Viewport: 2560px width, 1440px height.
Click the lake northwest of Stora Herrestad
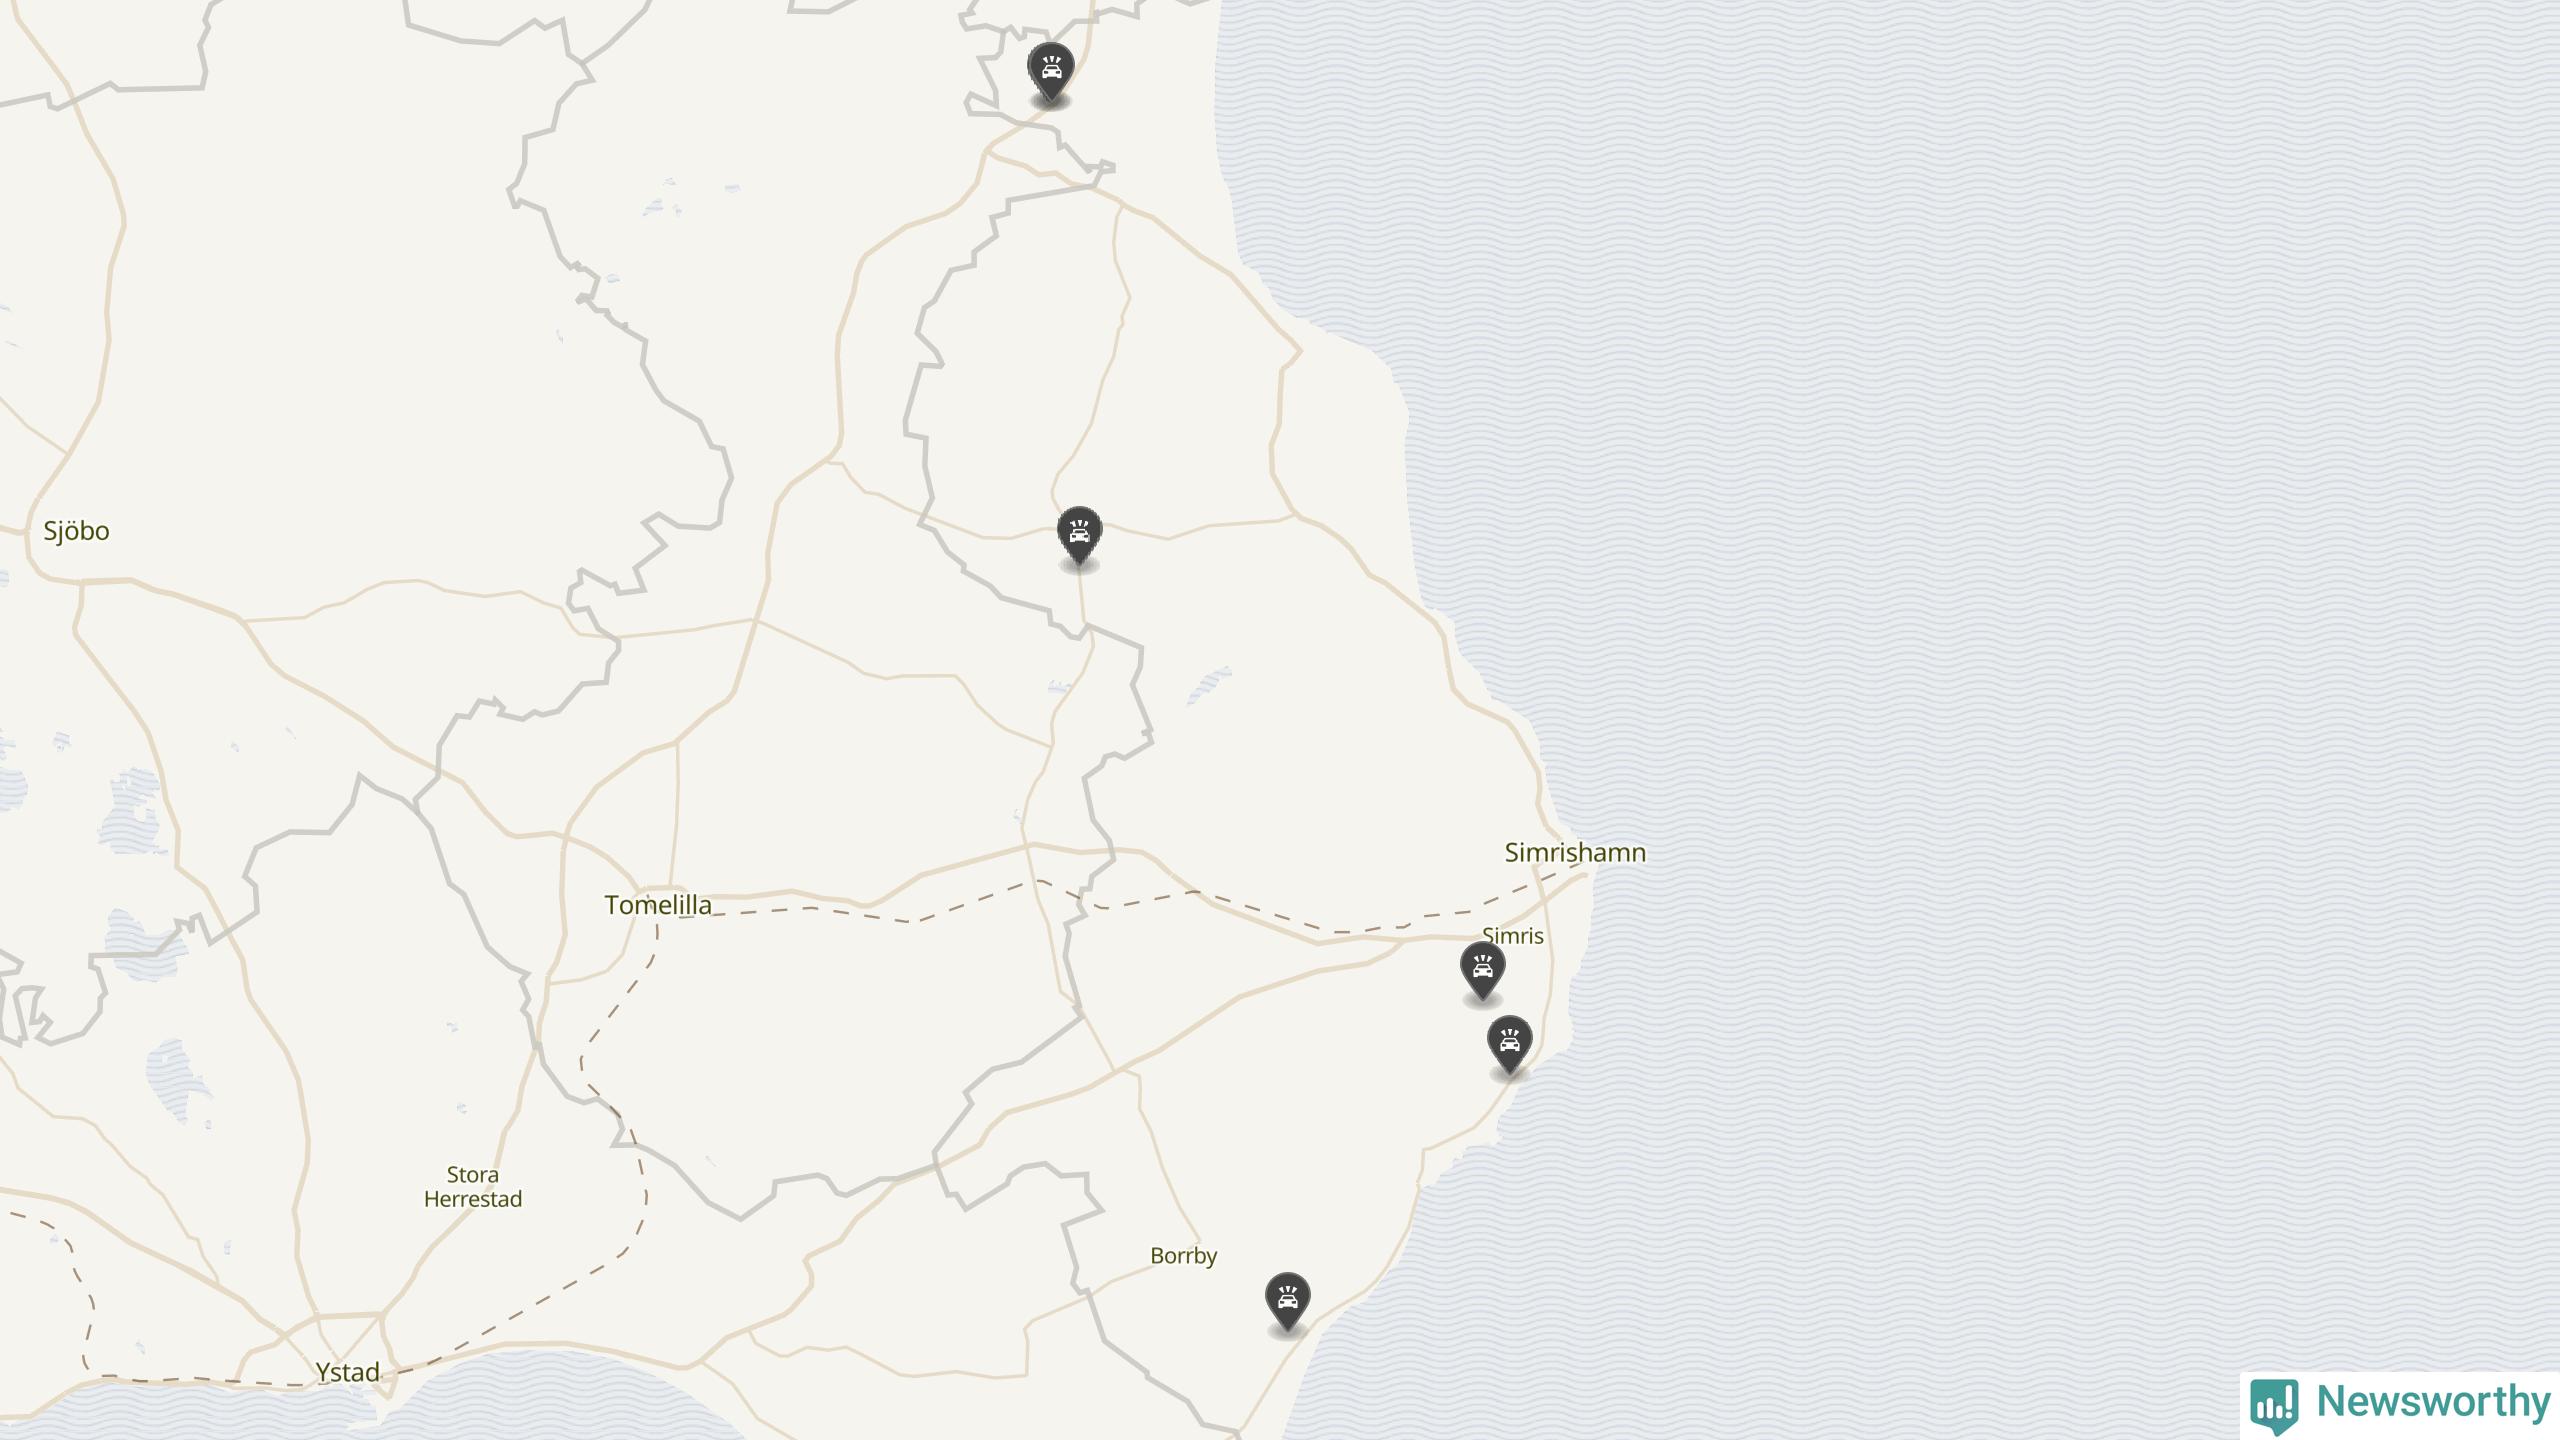click(x=178, y=1082)
